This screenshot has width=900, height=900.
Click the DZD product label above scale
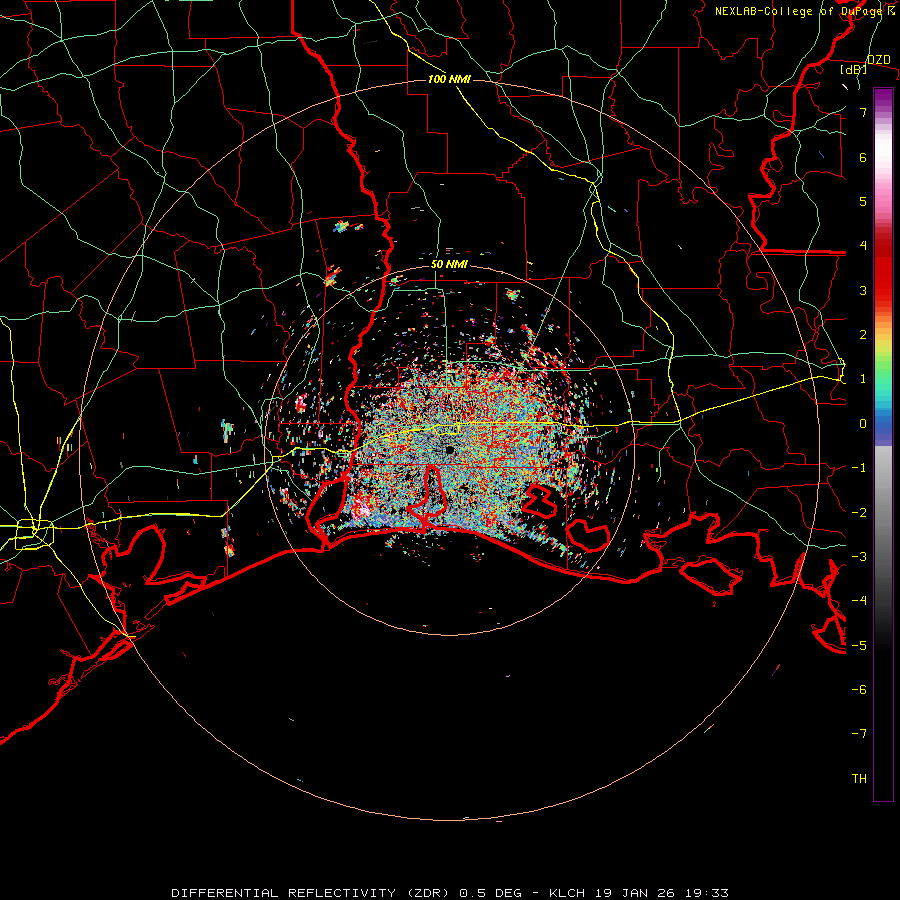pyautogui.click(x=879, y=60)
